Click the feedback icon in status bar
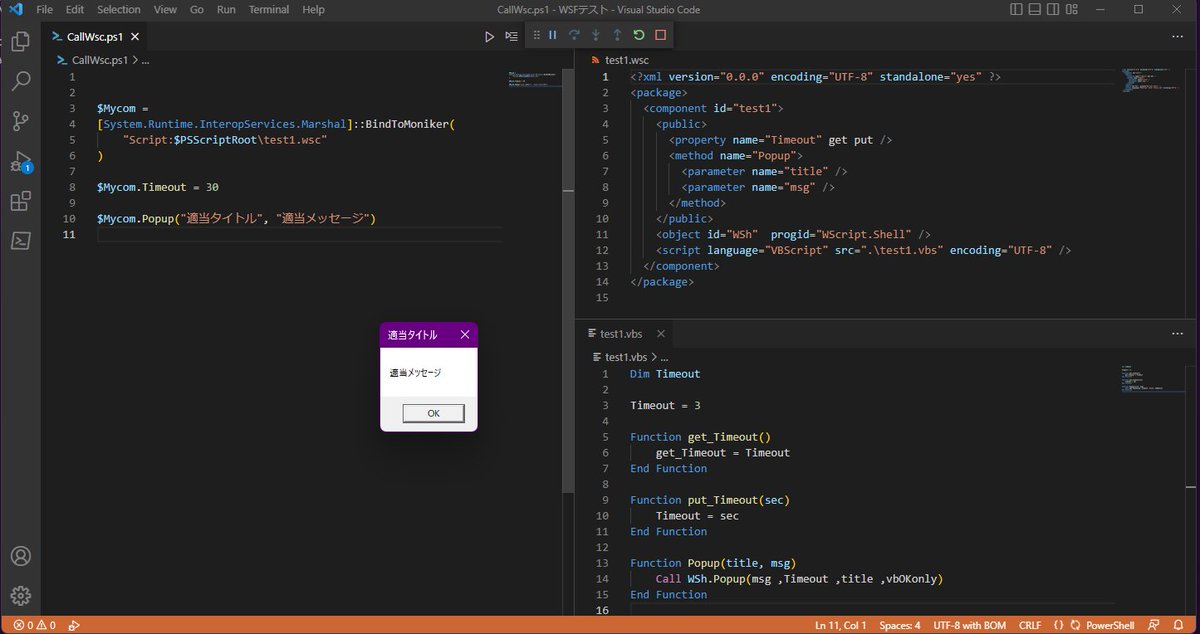 click(1154, 625)
